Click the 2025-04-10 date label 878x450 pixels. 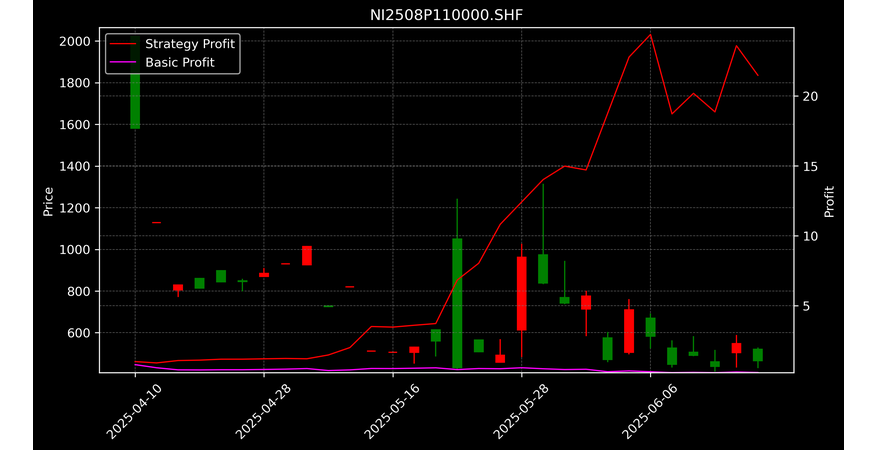(x=134, y=412)
